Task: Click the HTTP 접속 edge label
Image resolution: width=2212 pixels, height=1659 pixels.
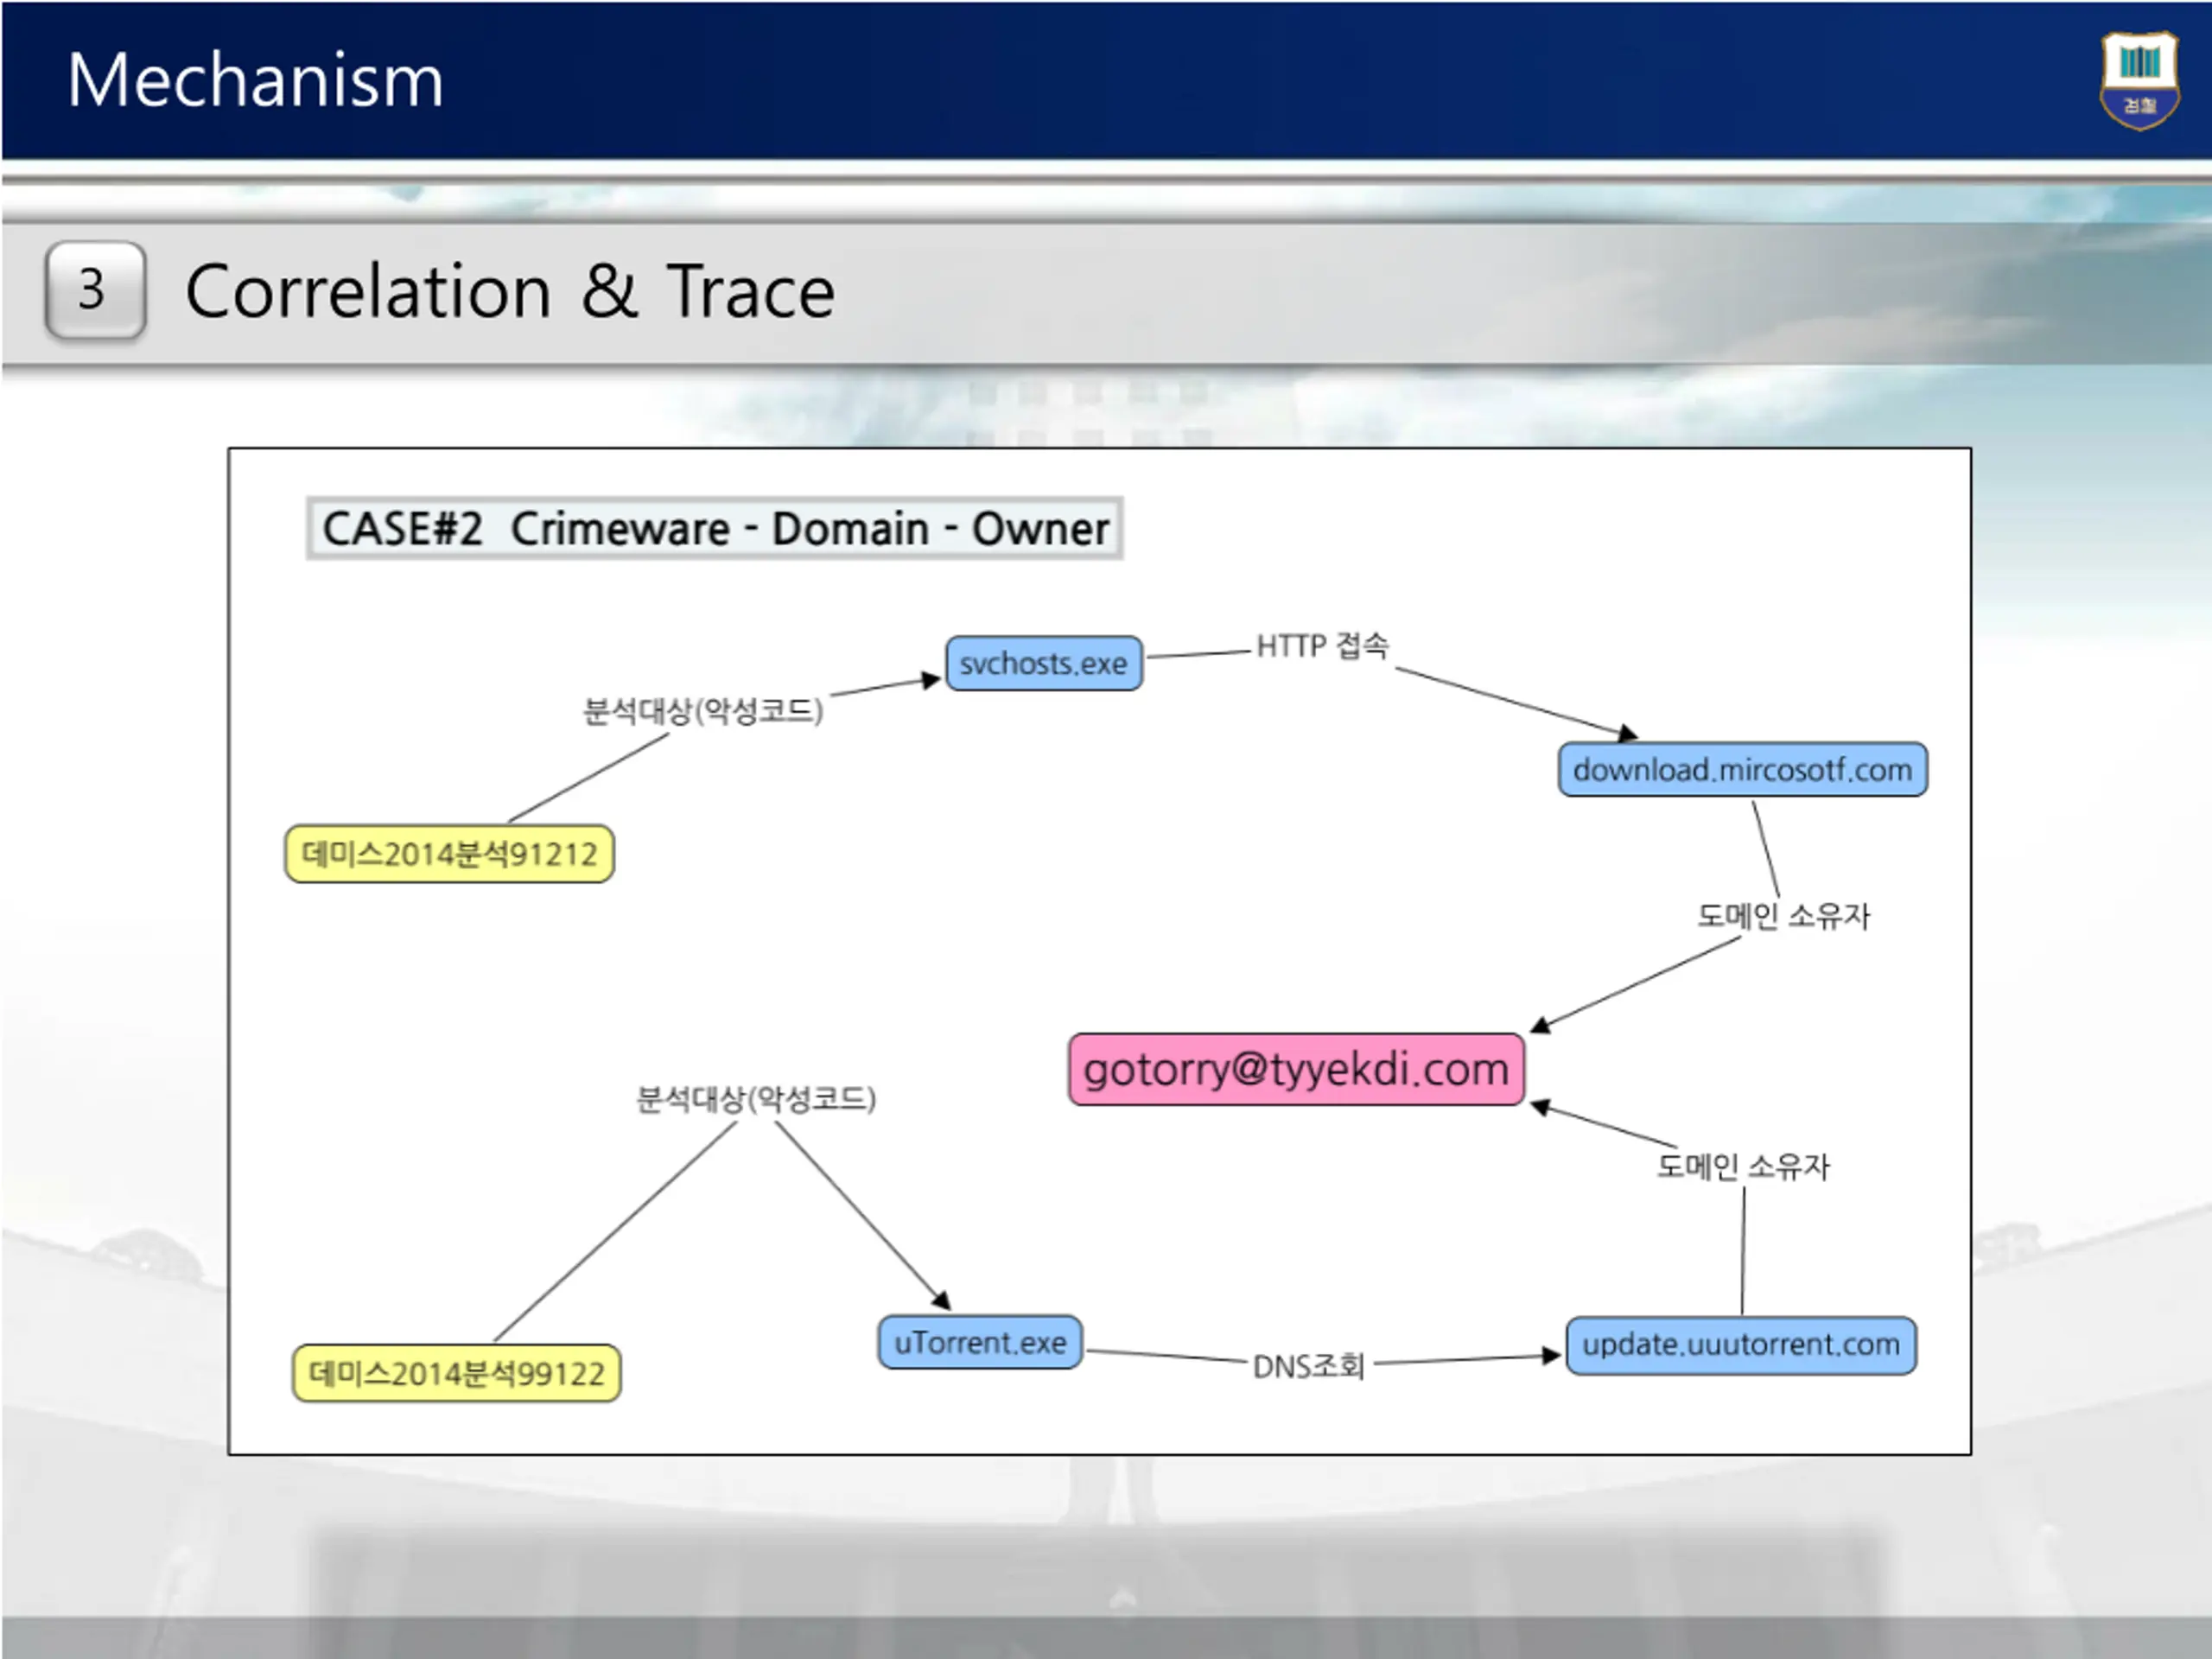Action: (x=1322, y=646)
